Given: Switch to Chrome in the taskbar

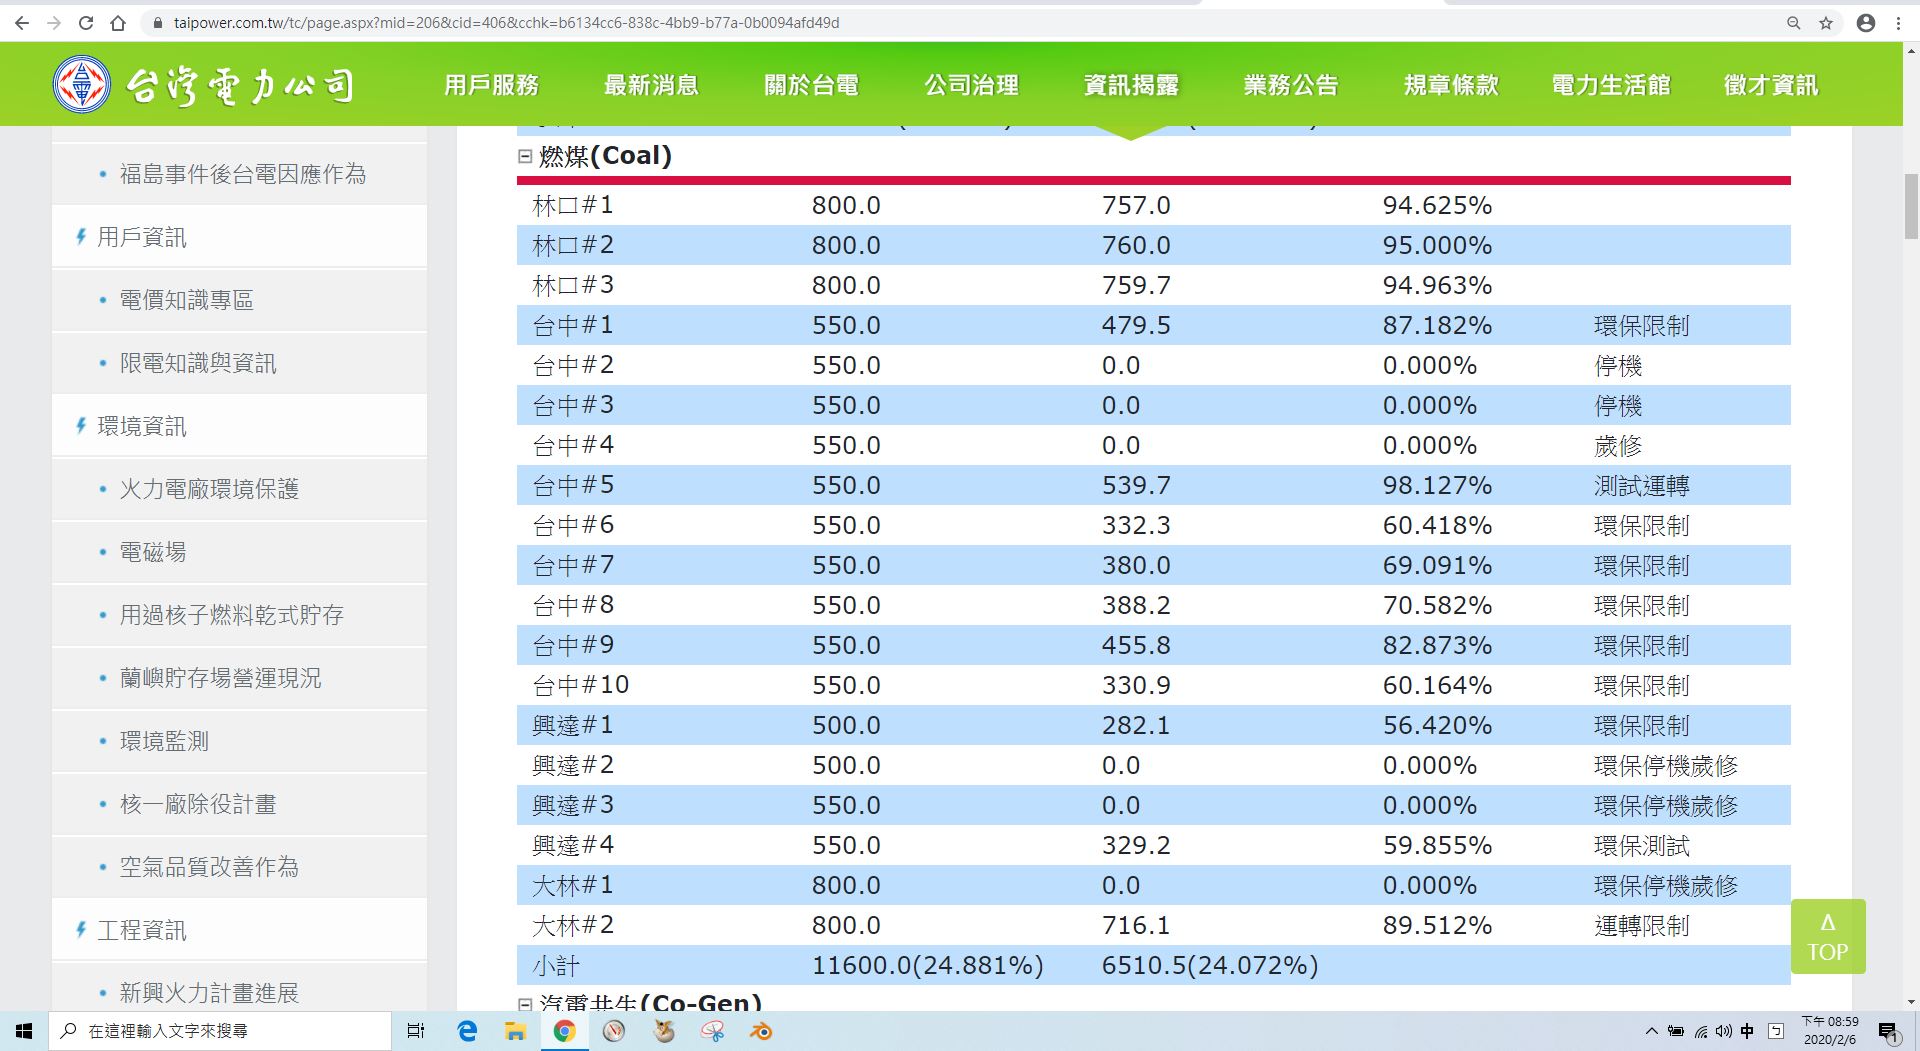Looking at the screenshot, I should pos(565,1031).
